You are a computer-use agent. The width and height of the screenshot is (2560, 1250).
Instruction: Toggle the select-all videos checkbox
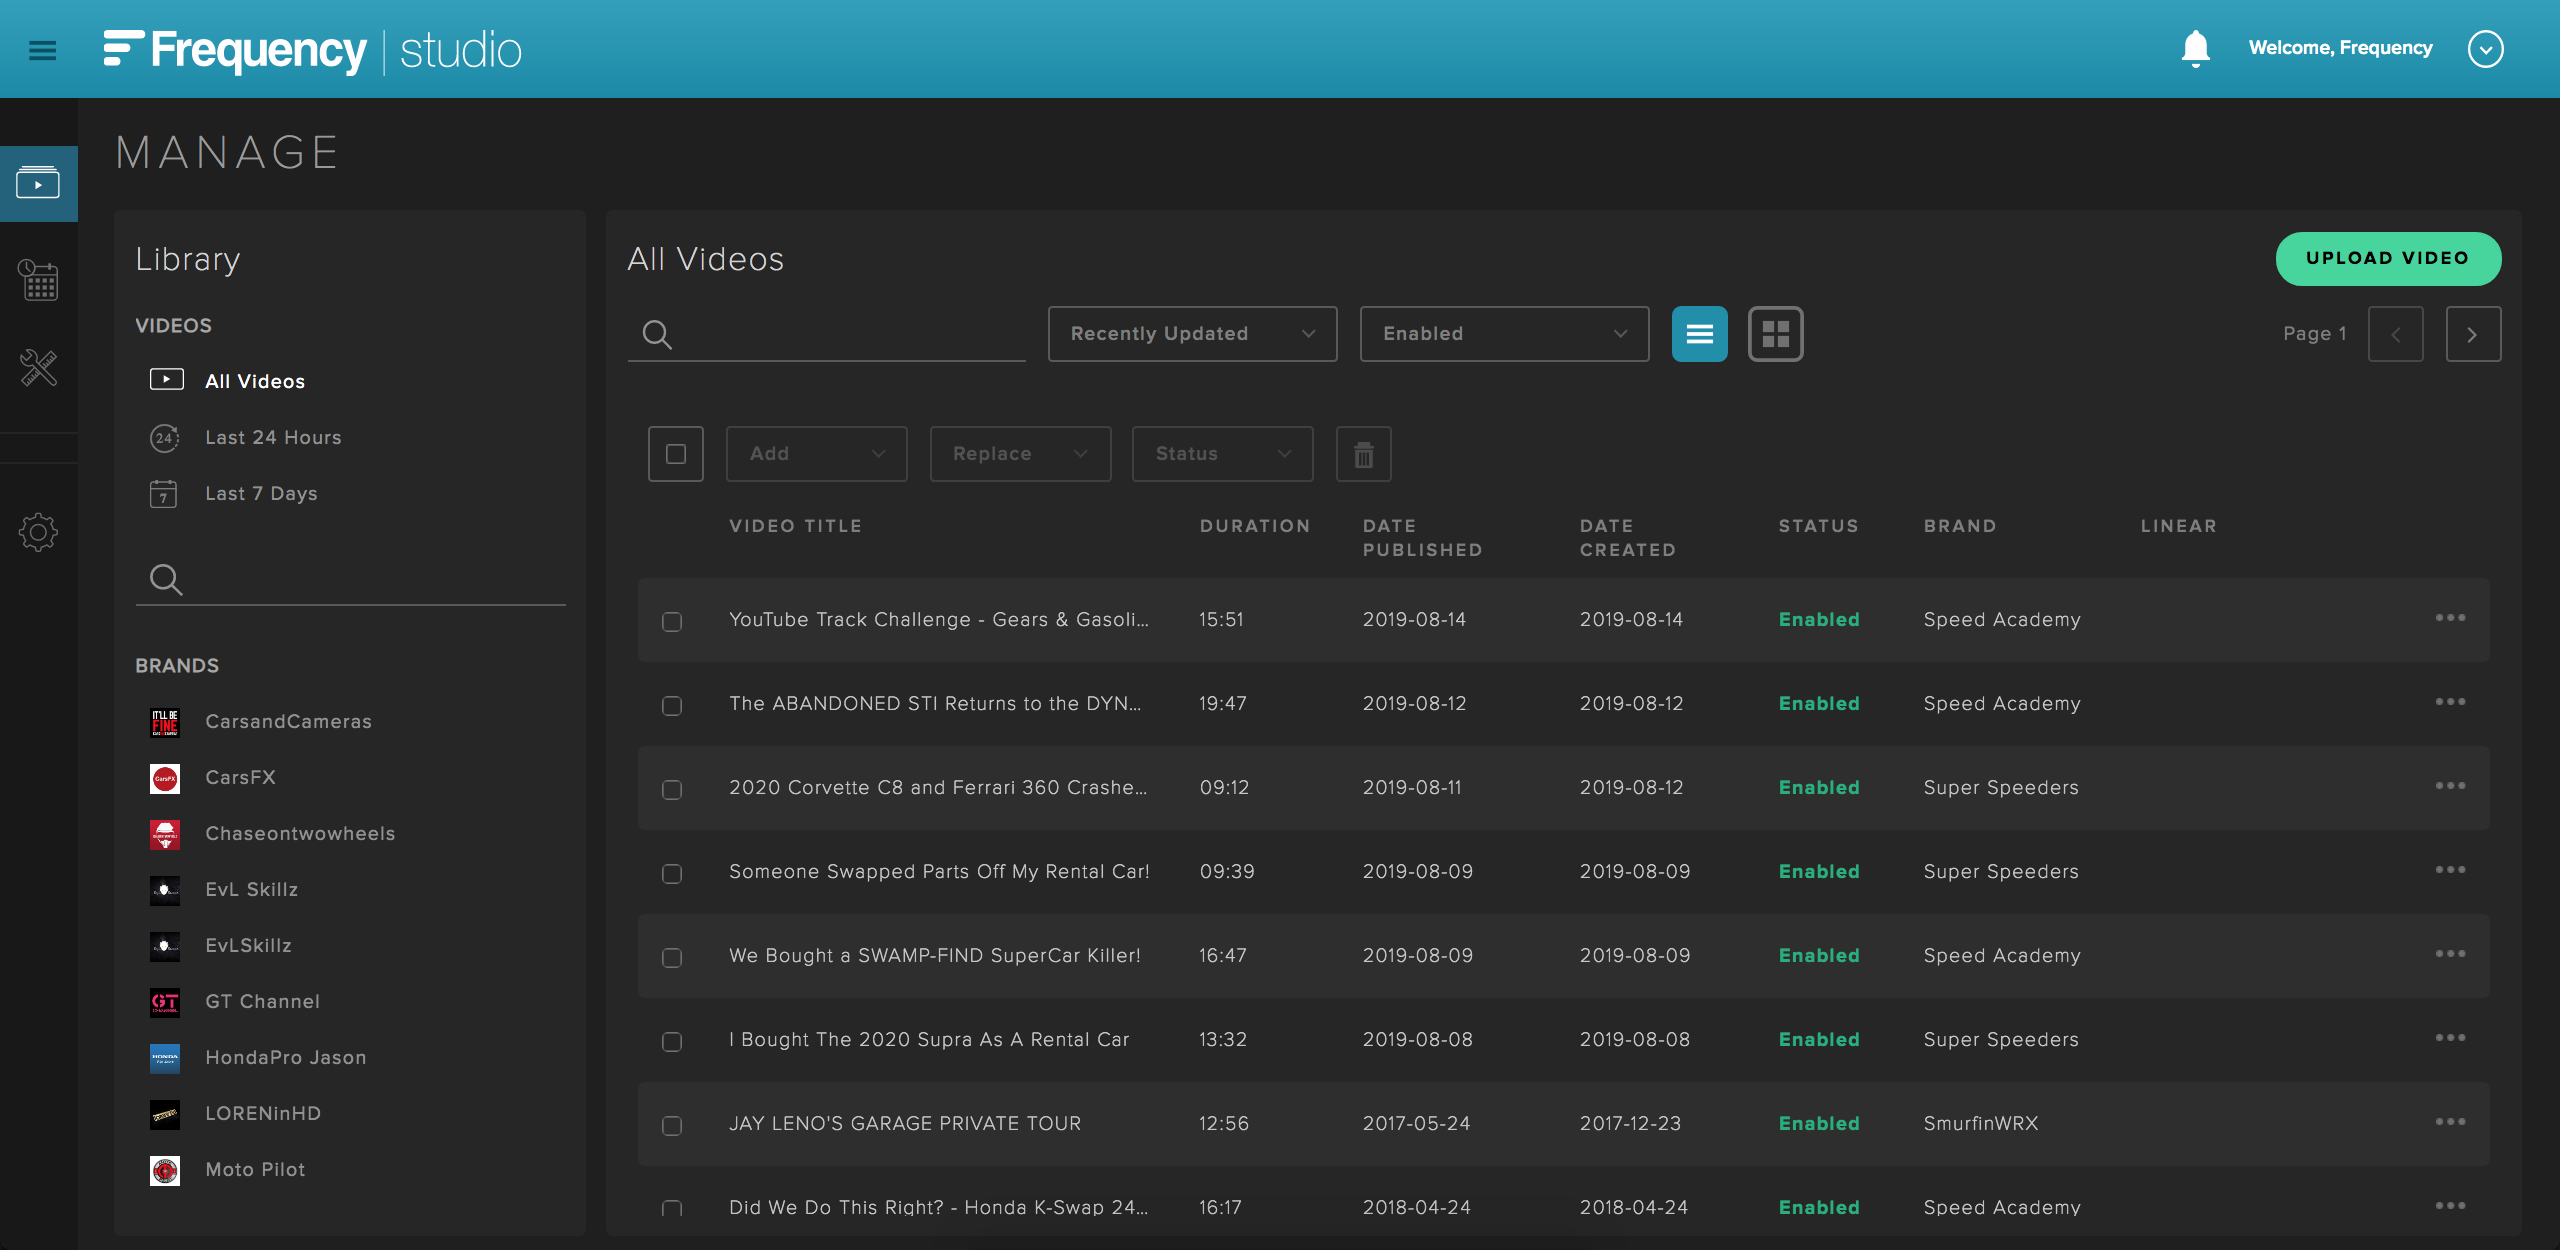(x=676, y=454)
